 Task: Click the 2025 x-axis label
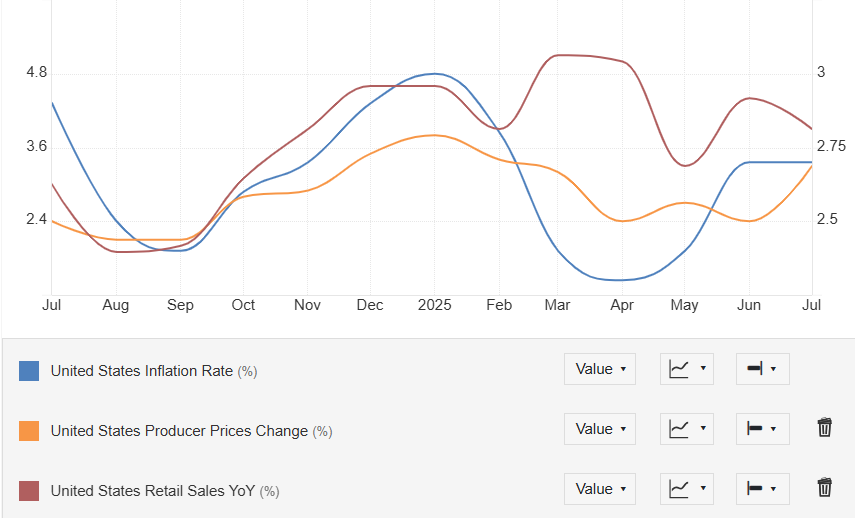434,305
